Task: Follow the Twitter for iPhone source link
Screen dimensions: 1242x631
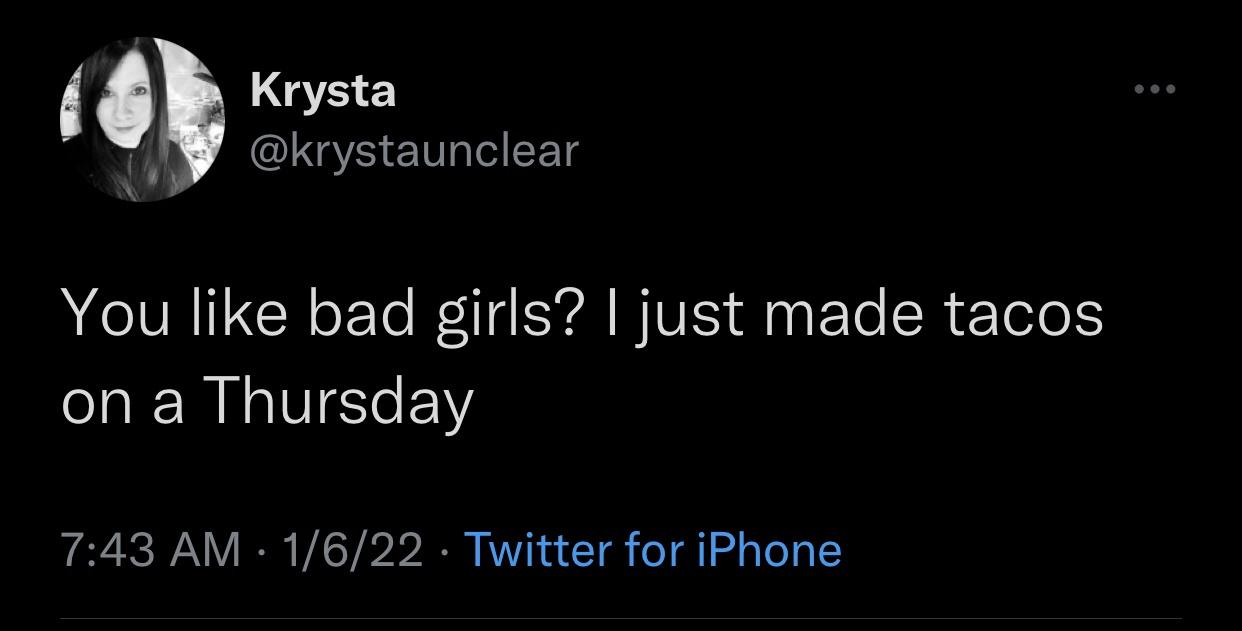Action: (x=654, y=550)
